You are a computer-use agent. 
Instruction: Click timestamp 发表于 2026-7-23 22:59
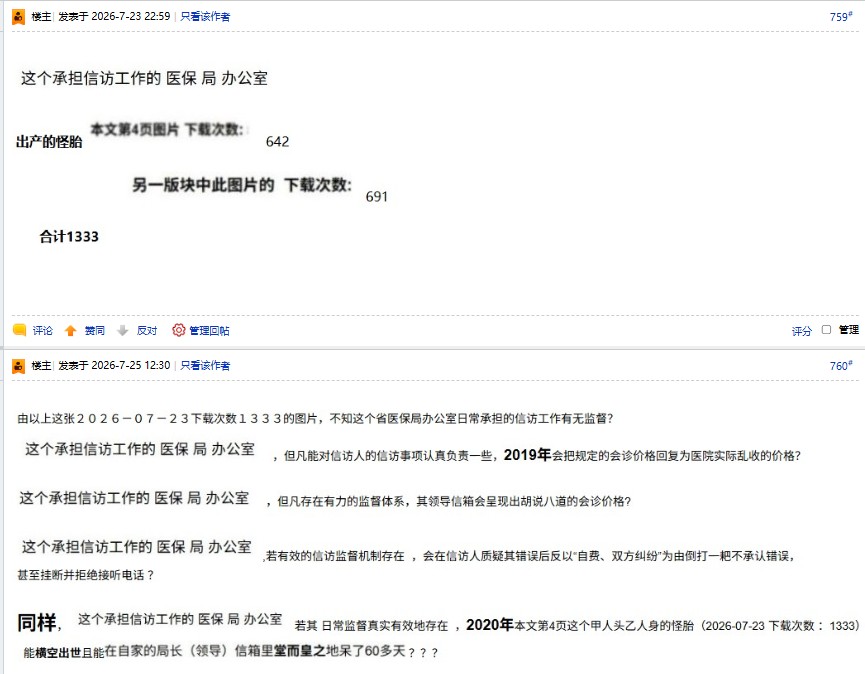coord(114,17)
